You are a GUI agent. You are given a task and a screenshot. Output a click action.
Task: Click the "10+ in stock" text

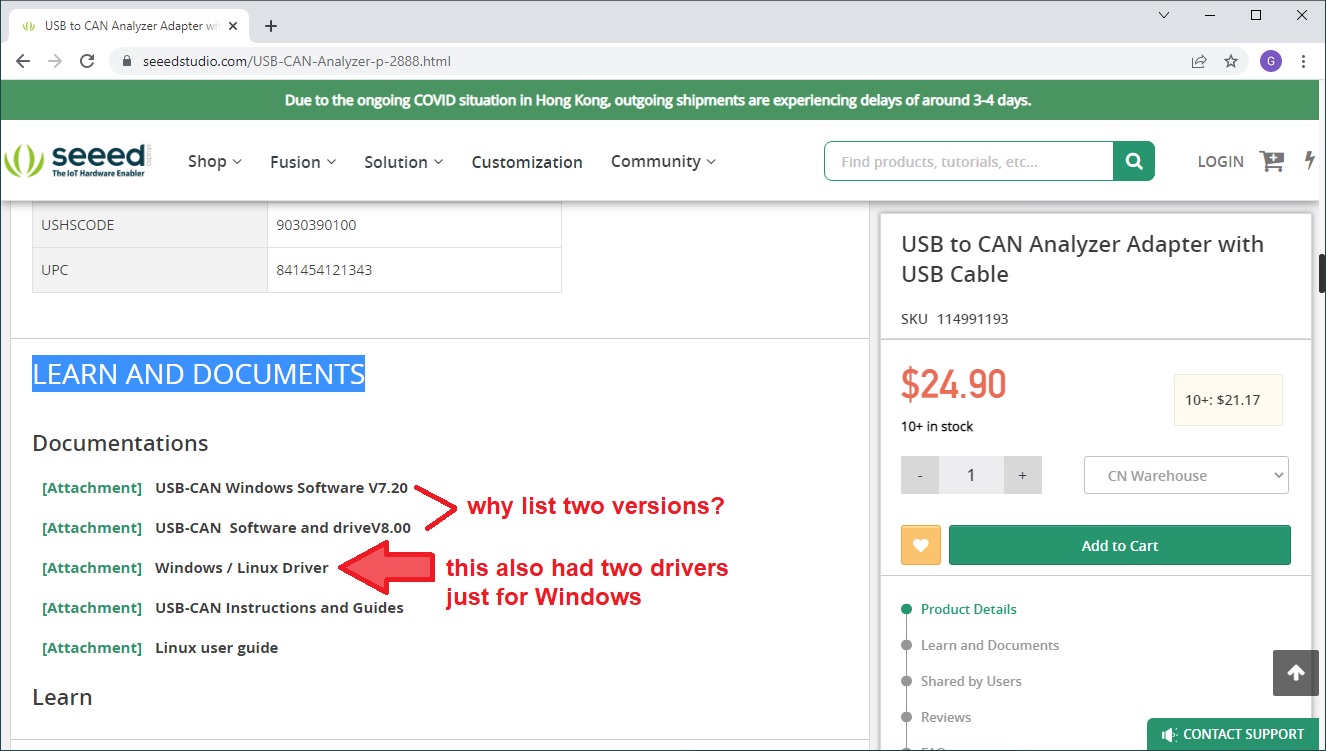click(937, 426)
